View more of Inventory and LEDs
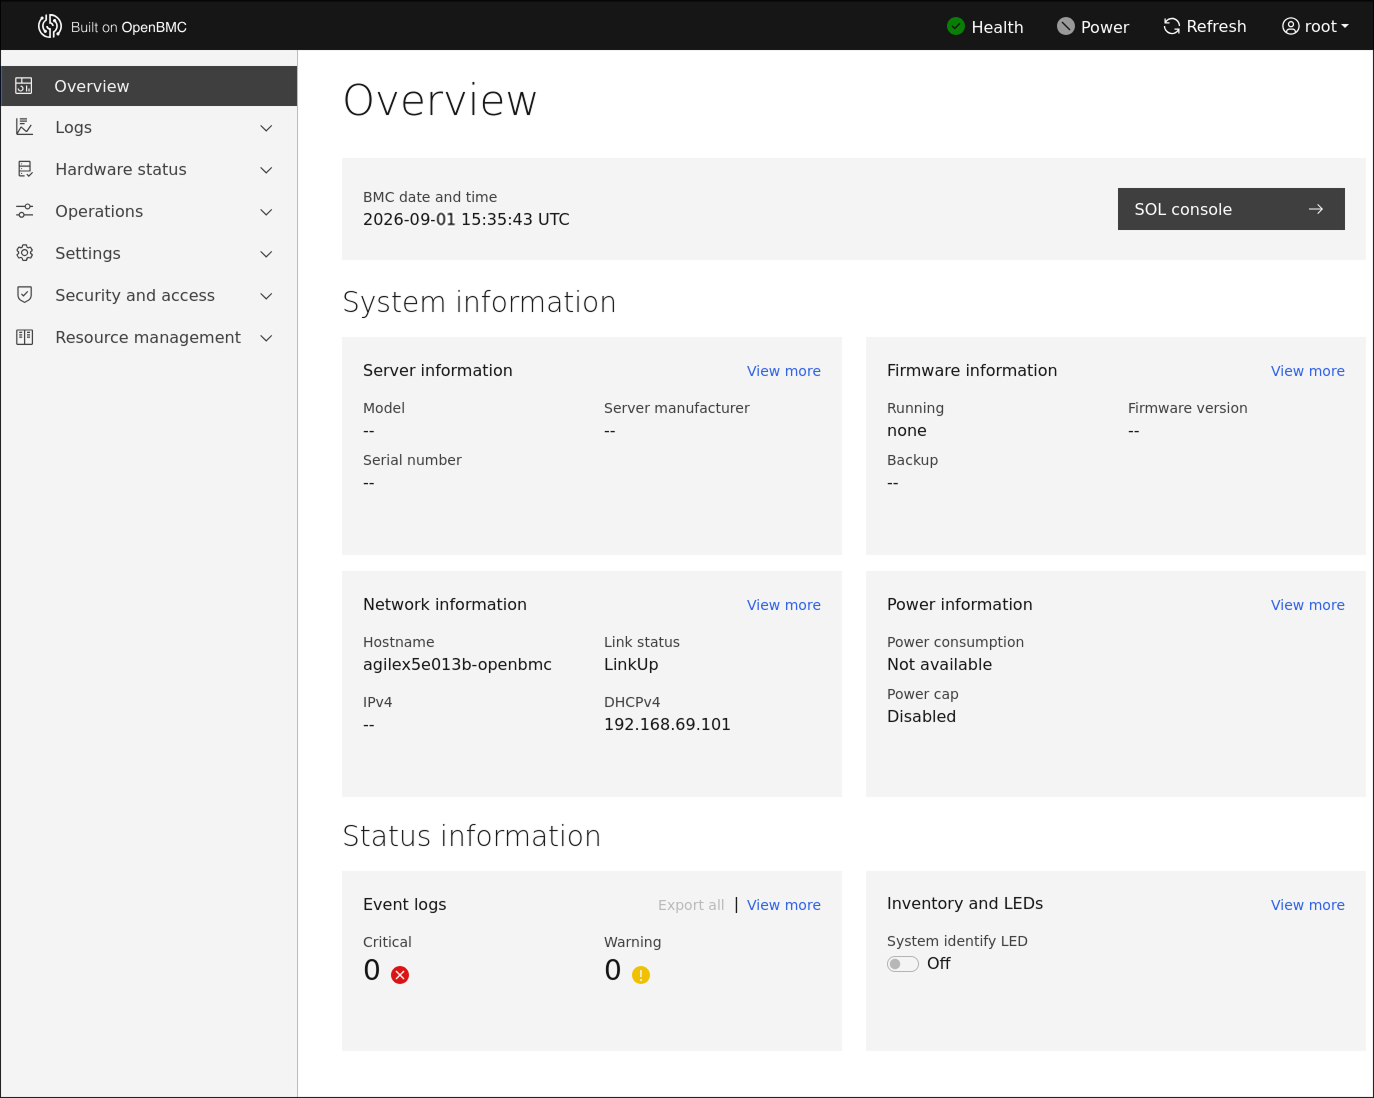 1308,905
